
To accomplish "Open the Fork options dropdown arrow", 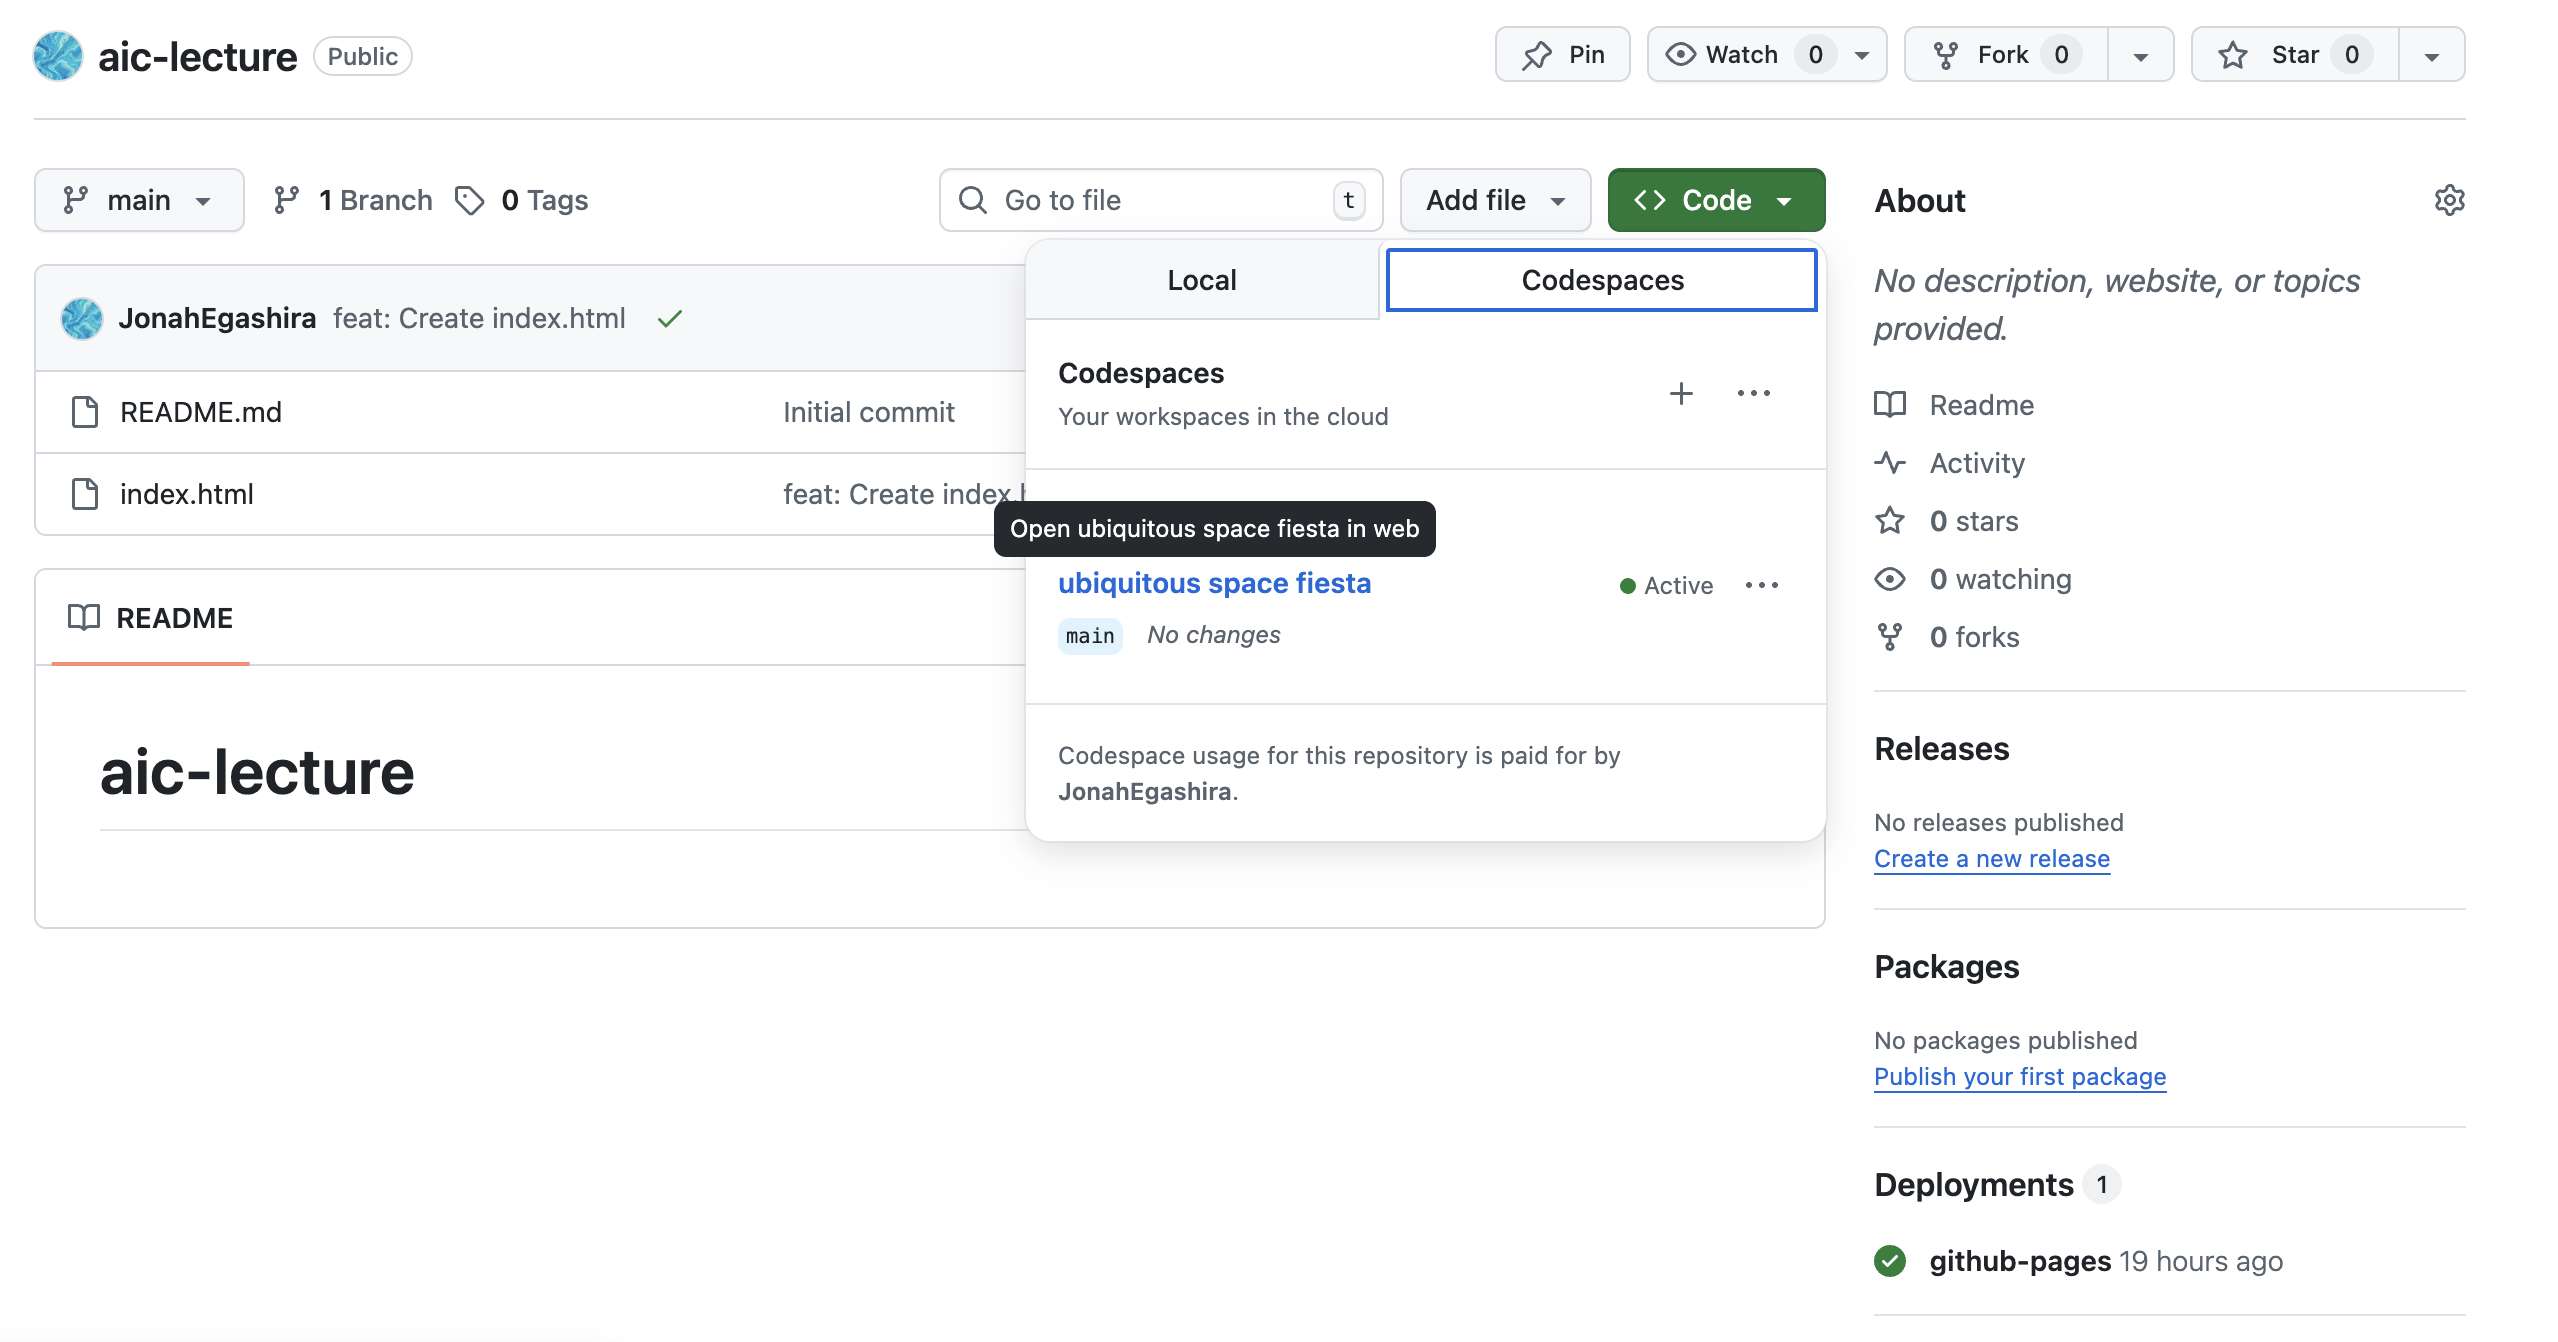I will pos(2140,55).
